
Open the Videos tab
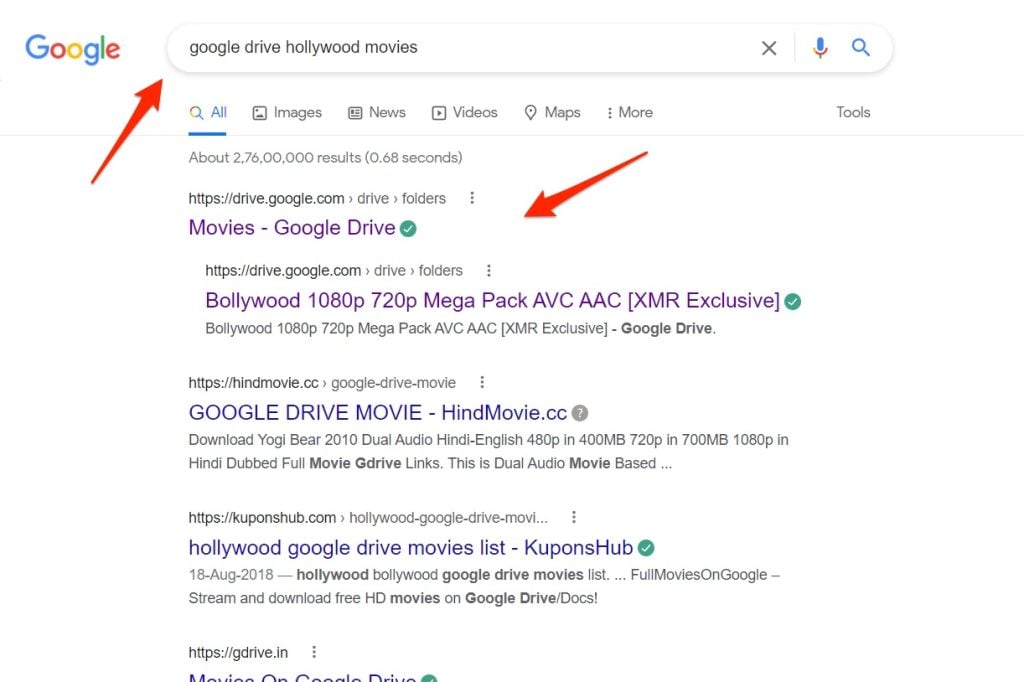tap(464, 112)
